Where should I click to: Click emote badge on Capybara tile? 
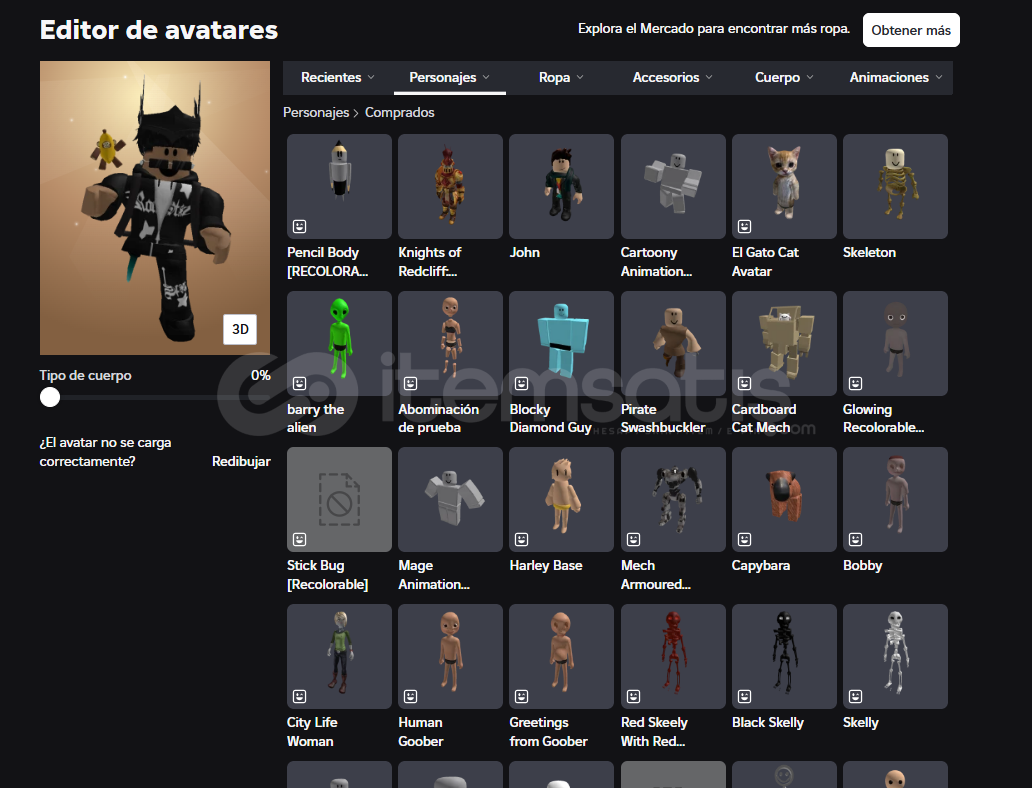pyautogui.click(x=744, y=540)
